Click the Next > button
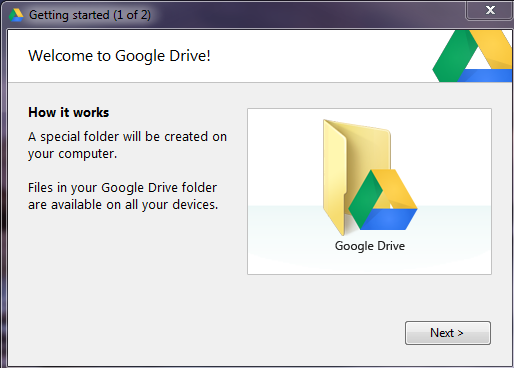 (448, 333)
